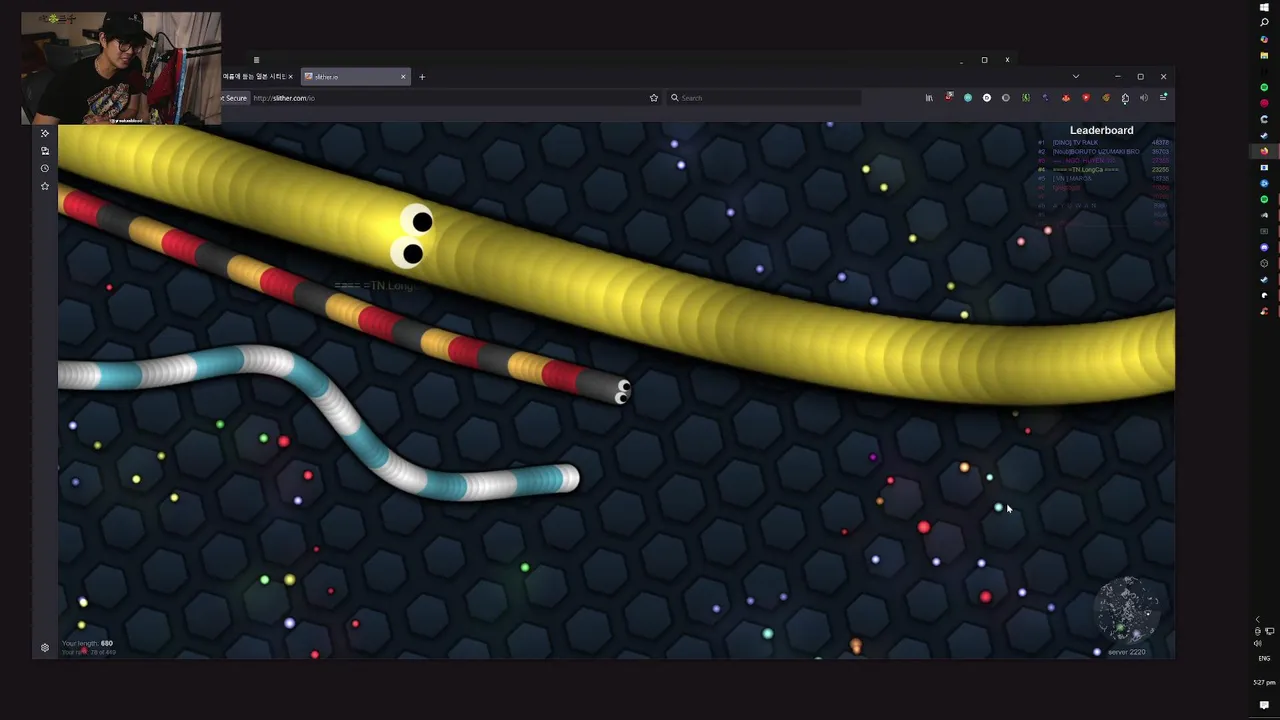The width and height of the screenshot is (1280, 720).
Task: Open Discord from the taskbar
Action: (1264, 247)
